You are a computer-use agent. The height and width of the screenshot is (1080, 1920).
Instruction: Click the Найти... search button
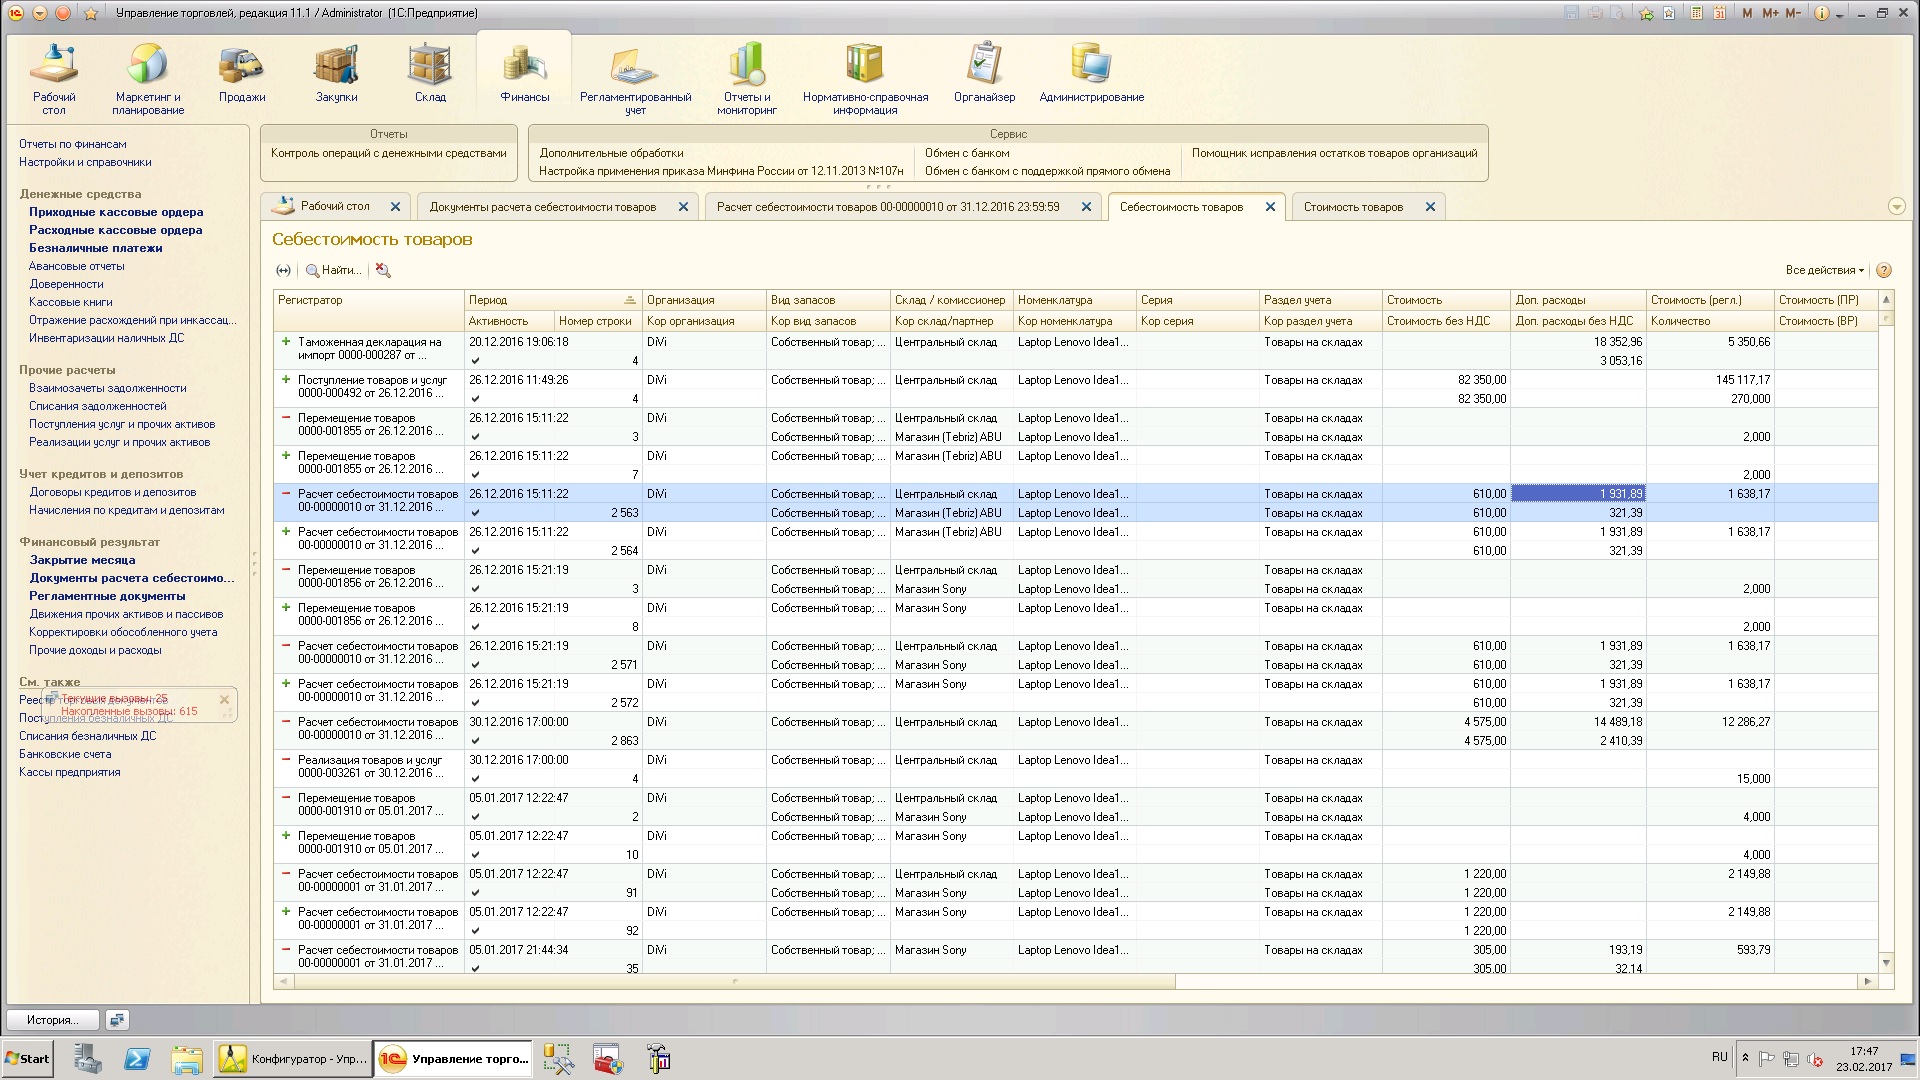pyautogui.click(x=334, y=270)
